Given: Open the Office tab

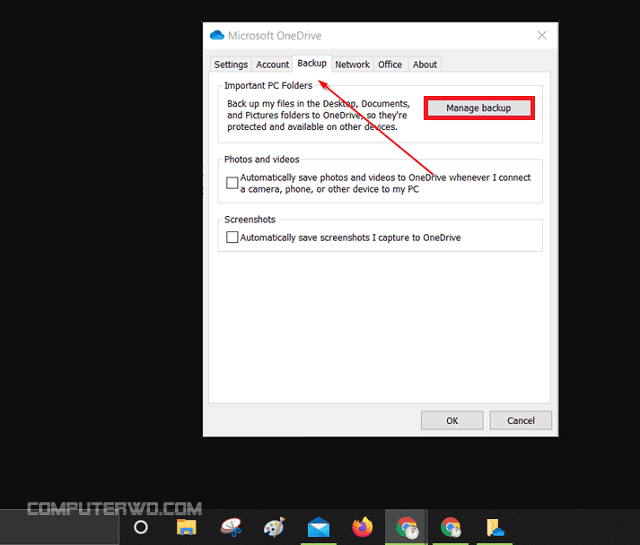Looking at the screenshot, I should click(390, 65).
